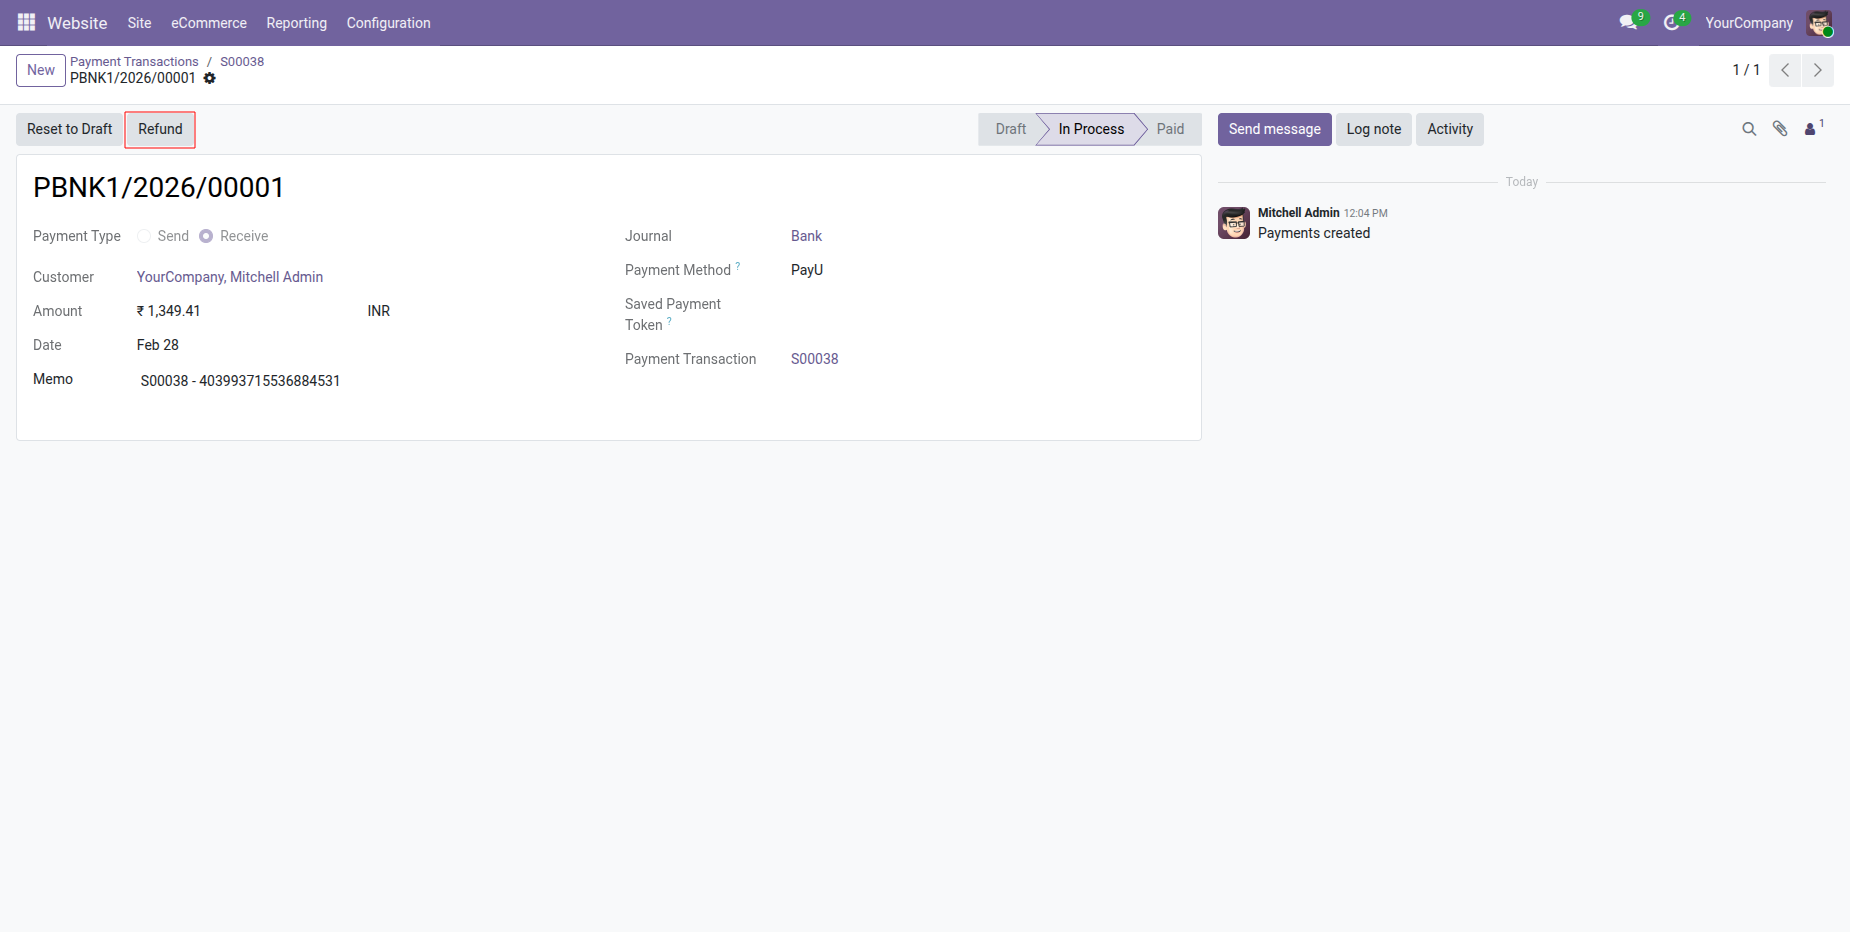
Task: Open payment transaction S00038 link
Action: 814,359
